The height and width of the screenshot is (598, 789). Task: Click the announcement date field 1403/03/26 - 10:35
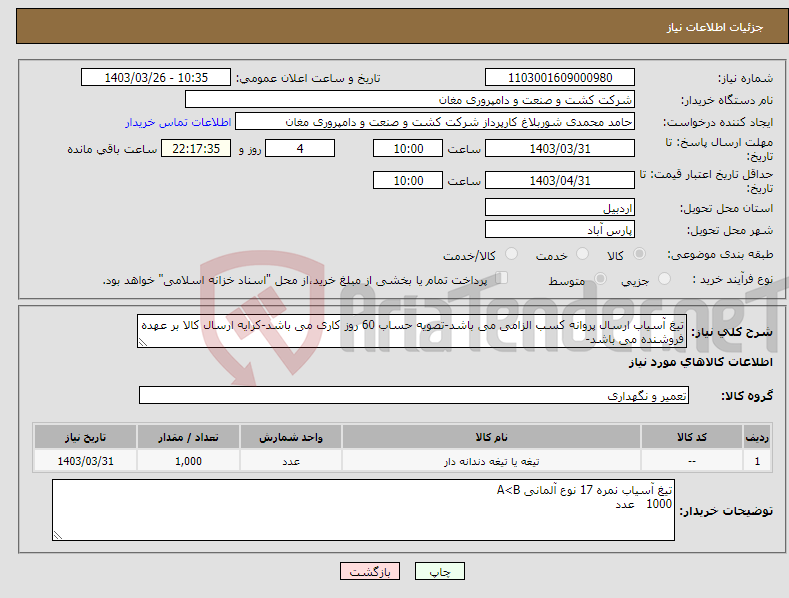click(x=155, y=78)
